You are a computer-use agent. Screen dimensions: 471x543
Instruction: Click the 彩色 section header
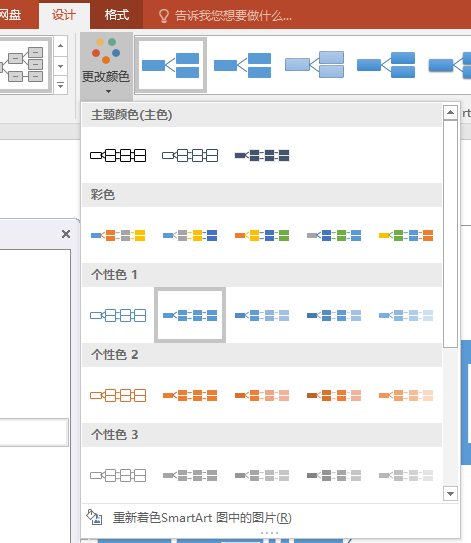pos(262,195)
